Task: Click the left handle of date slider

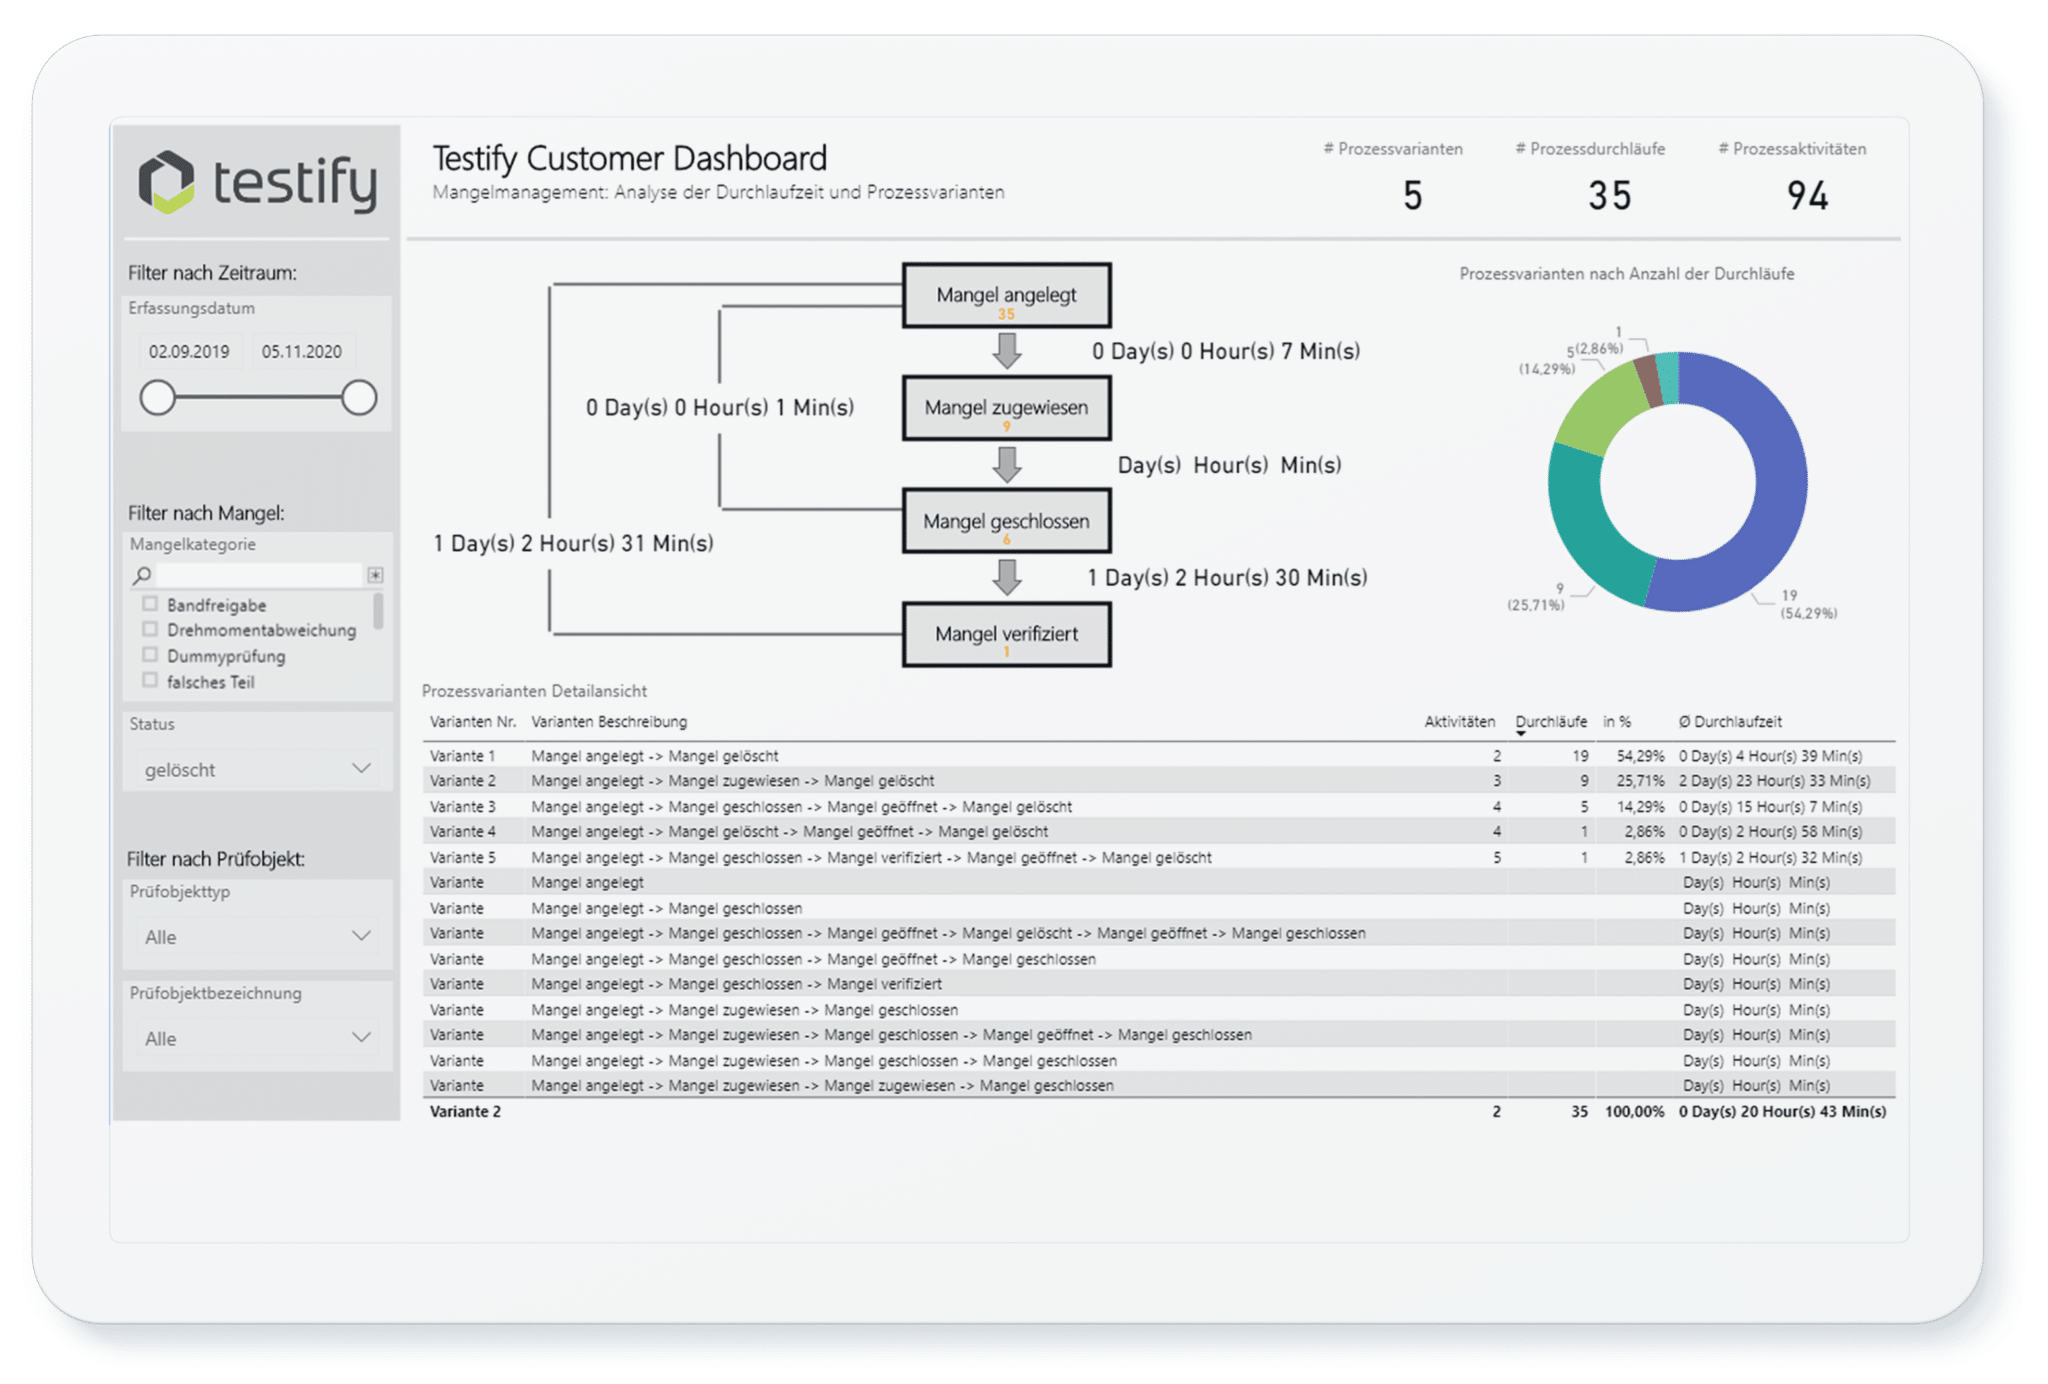Action: [x=158, y=397]
